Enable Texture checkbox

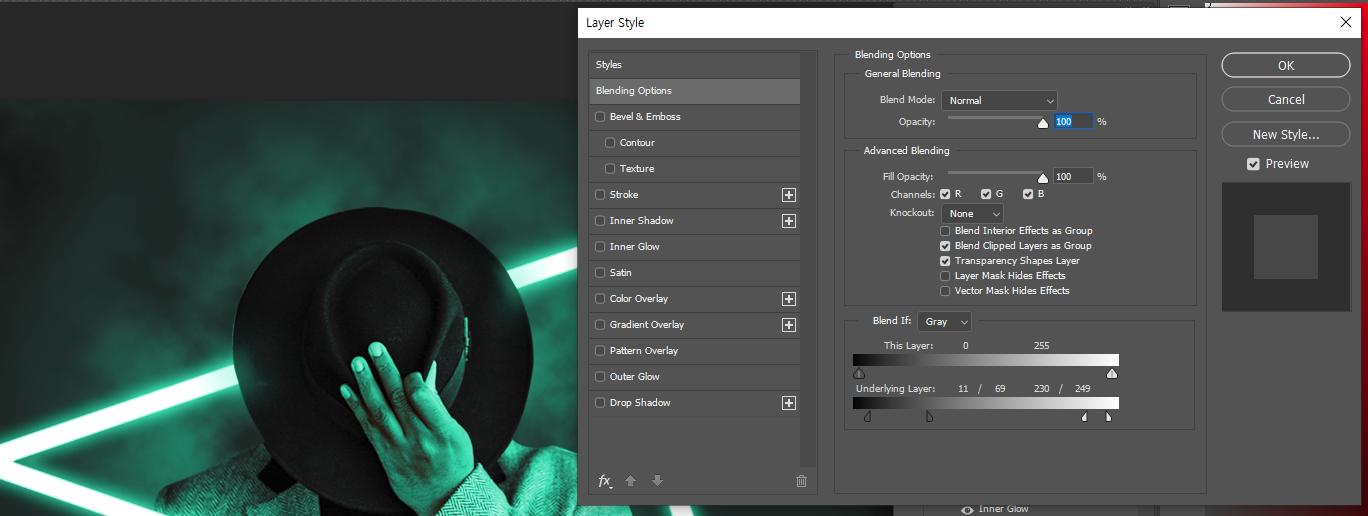point(610,169)
